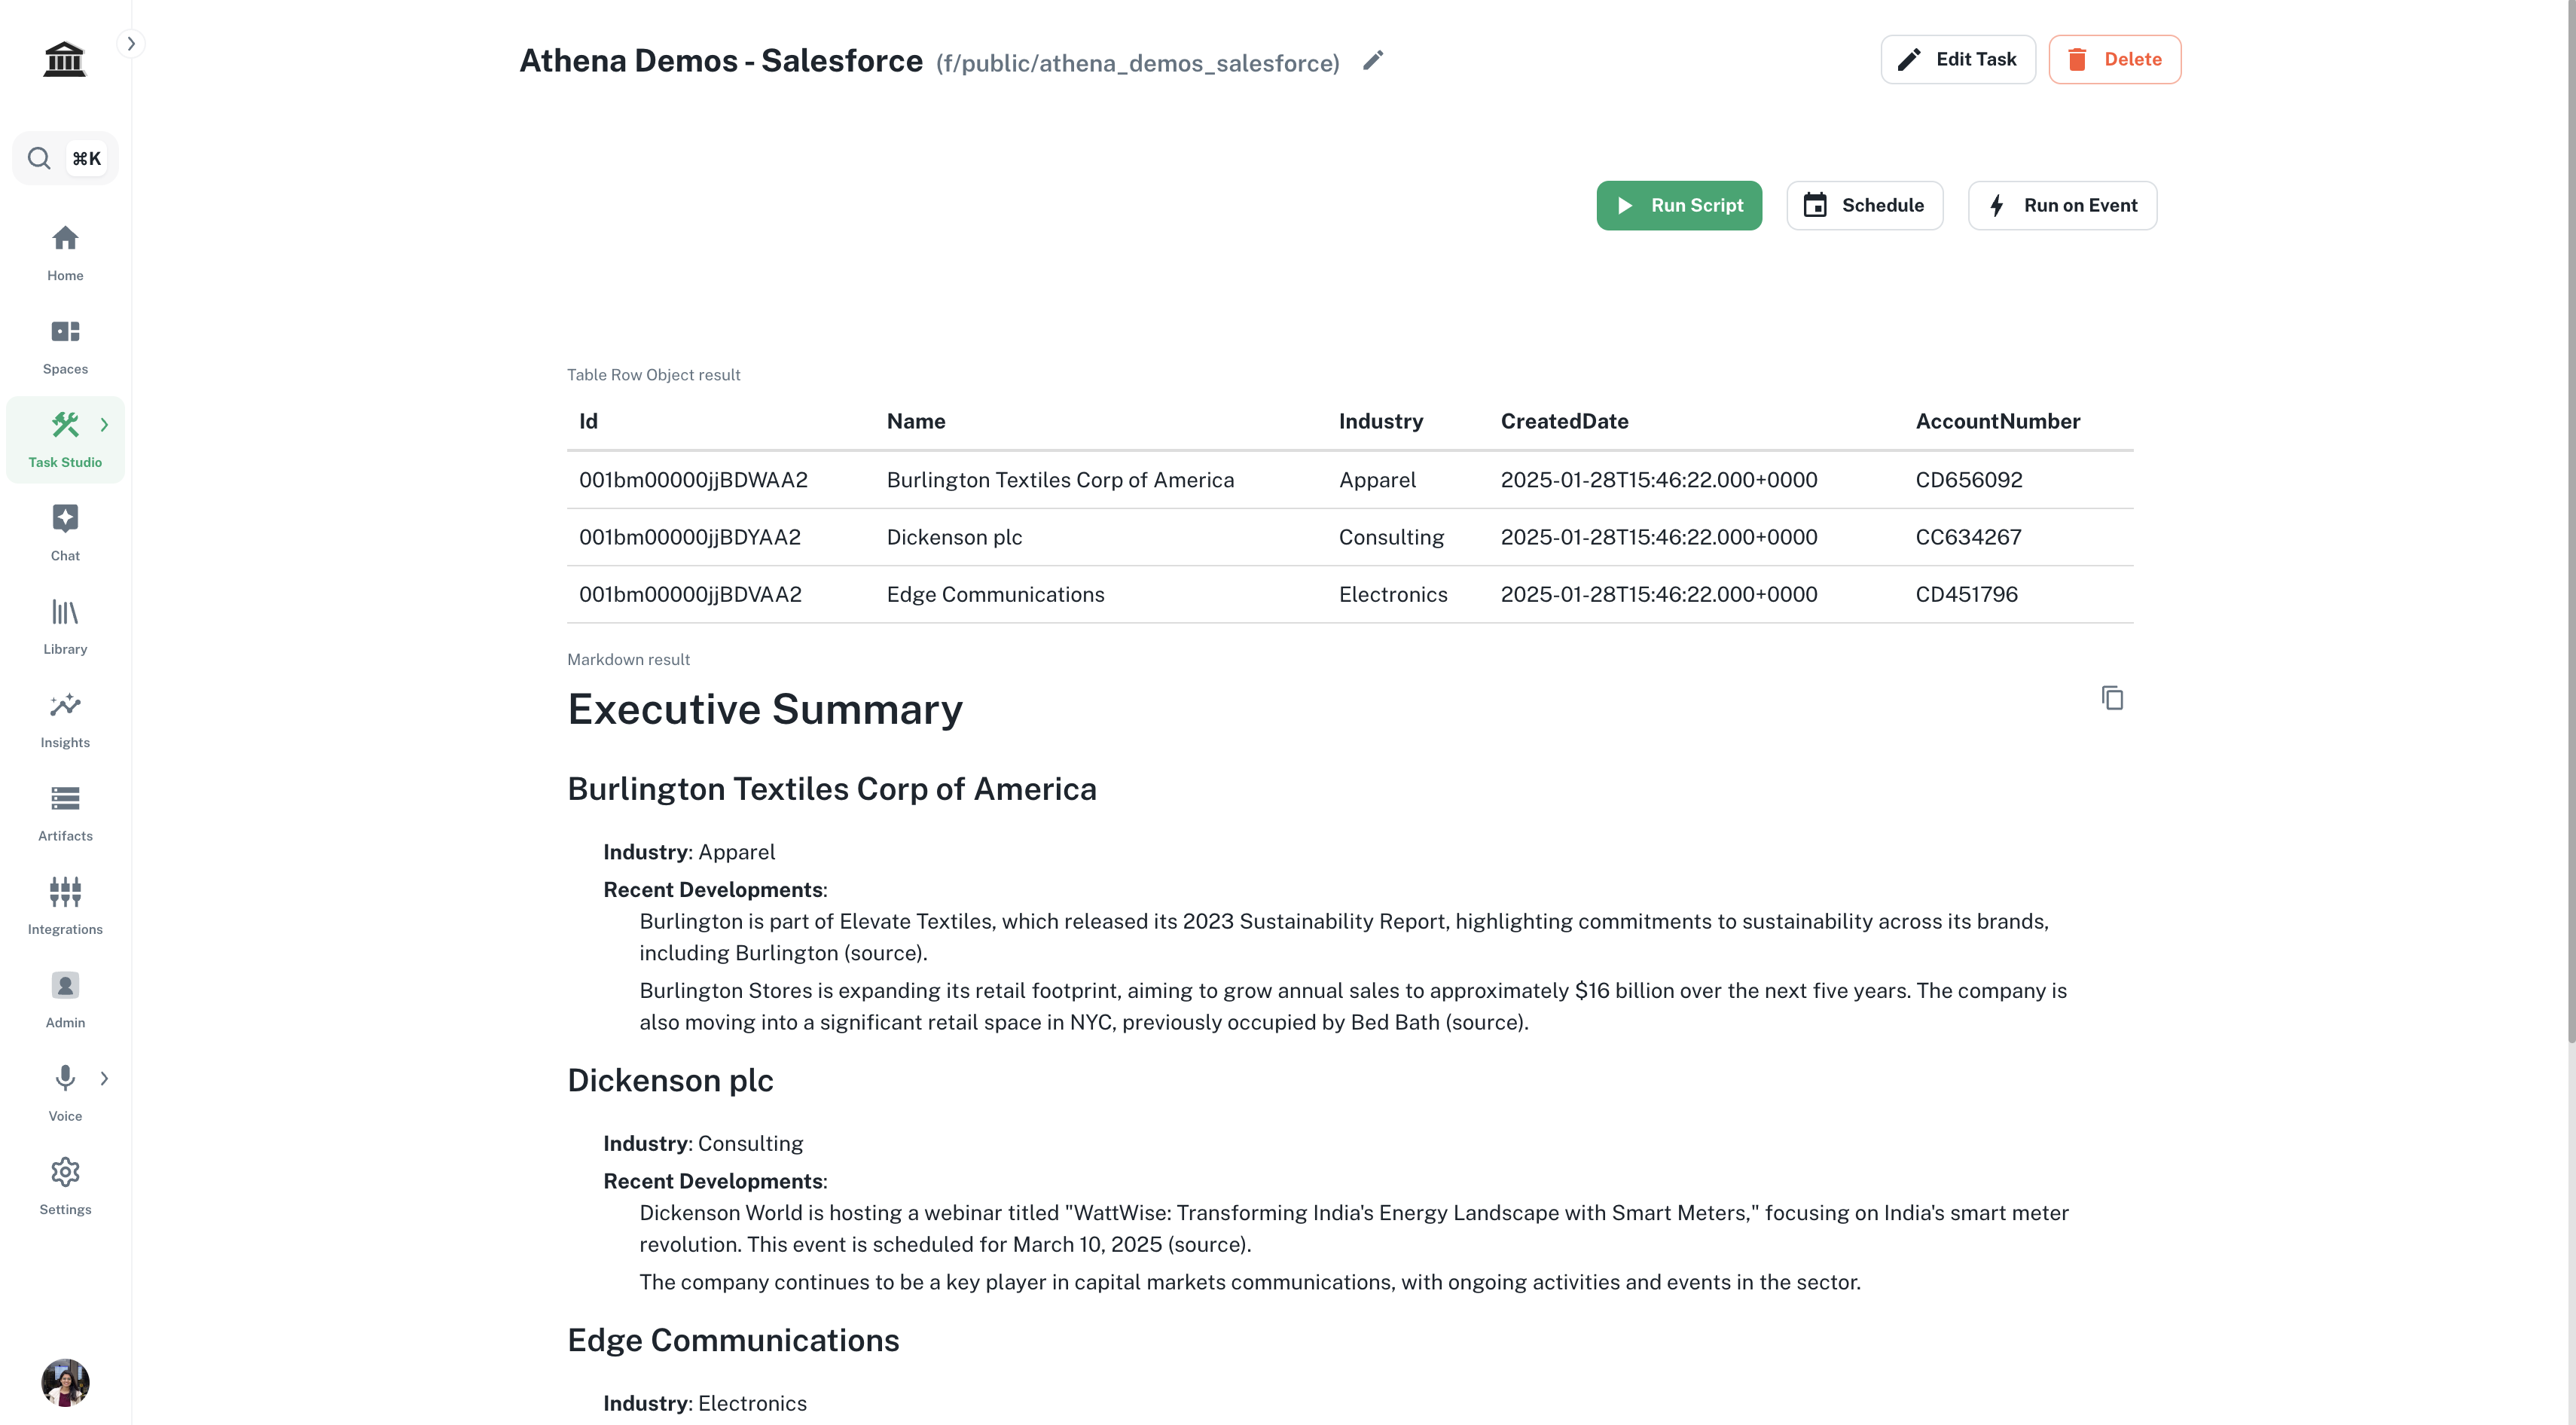2576x1425 pixels.
Task: Click the CreatedDate column header
Action: [1564, 421]
